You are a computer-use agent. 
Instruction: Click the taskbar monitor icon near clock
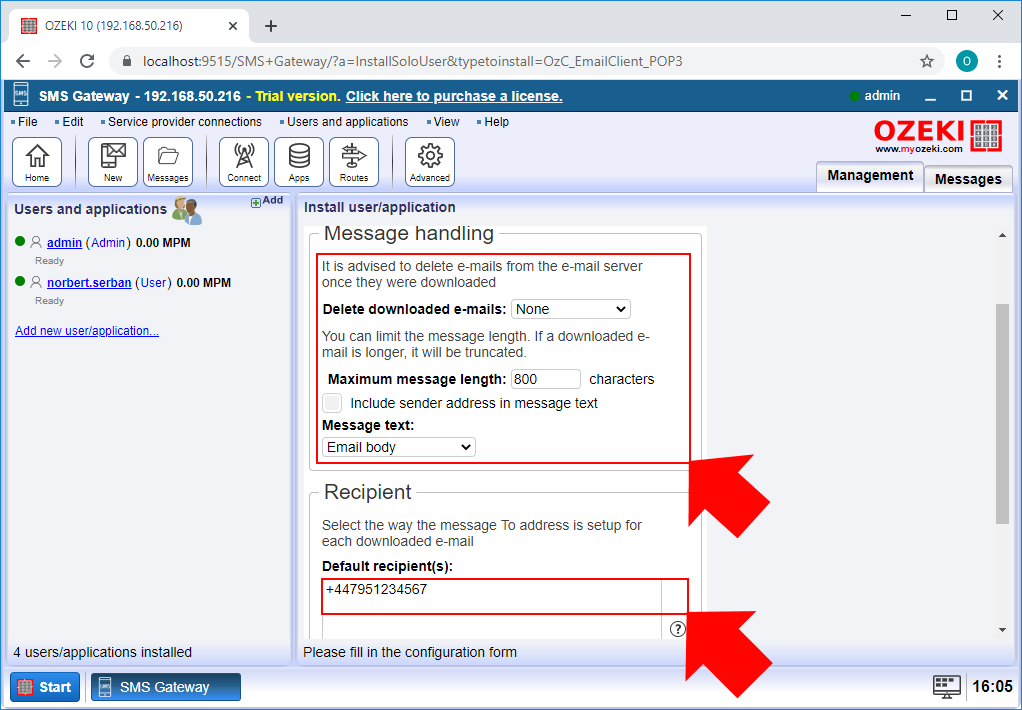tap(946, 687)
